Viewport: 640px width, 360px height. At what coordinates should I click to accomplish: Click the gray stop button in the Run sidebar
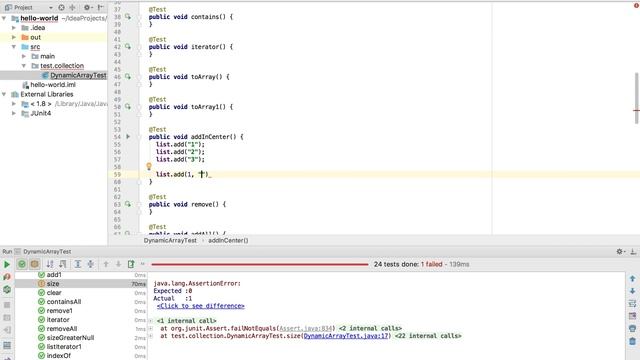pos(7,305)
